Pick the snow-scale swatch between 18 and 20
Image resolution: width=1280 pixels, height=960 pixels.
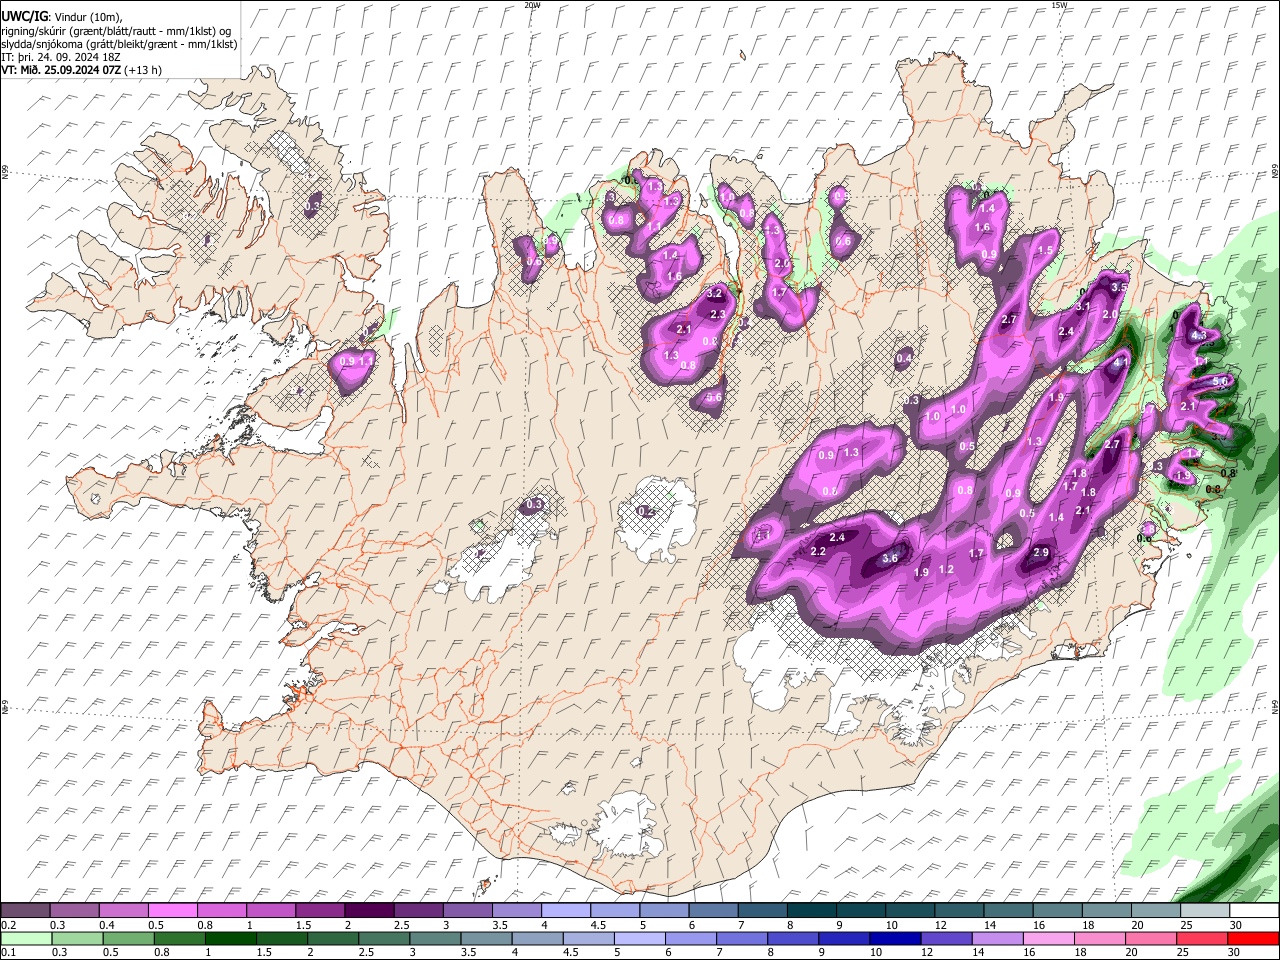click(x=1106, y=911)
